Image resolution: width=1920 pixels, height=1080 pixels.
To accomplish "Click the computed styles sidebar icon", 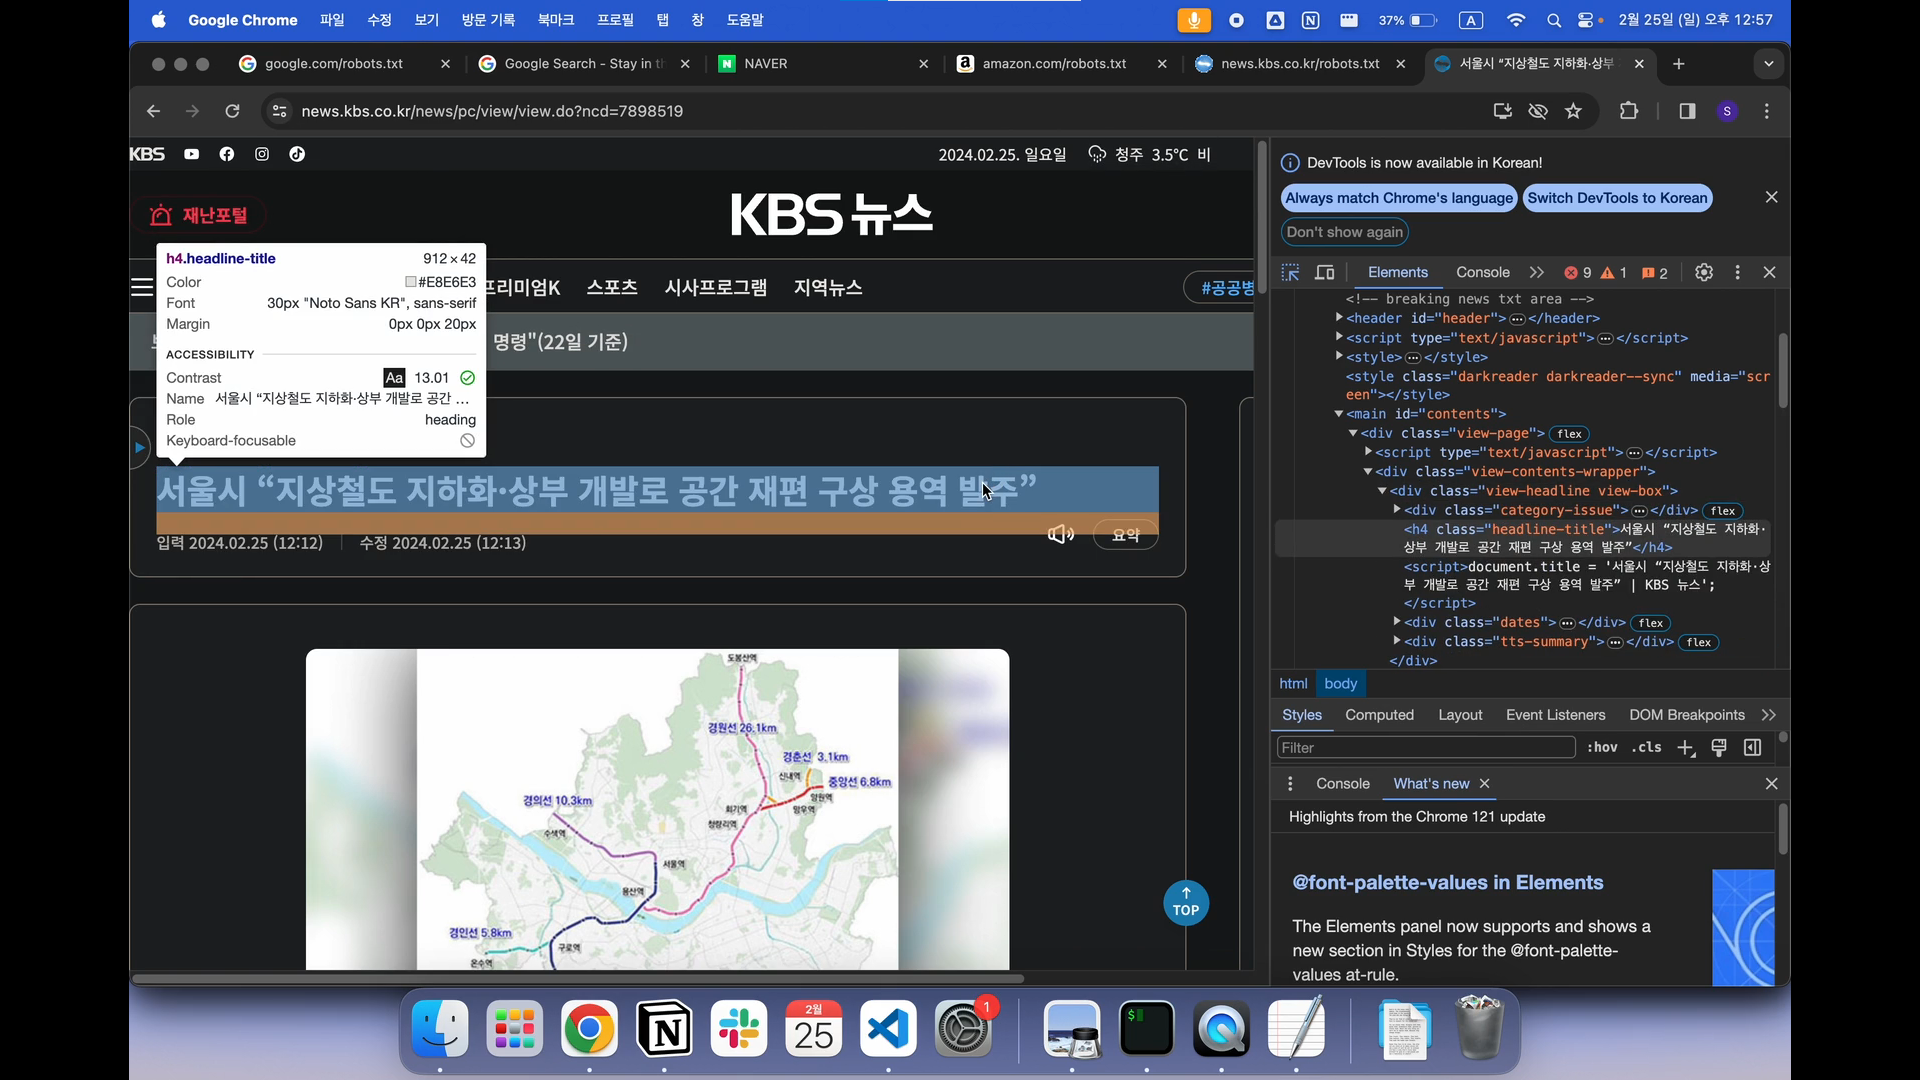I will click(1752, 748).
